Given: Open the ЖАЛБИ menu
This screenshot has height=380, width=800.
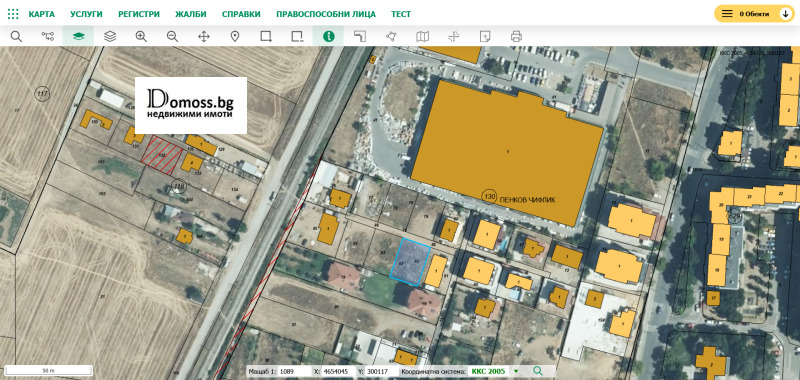Looking at the screenshot, I should click(191, 14).
